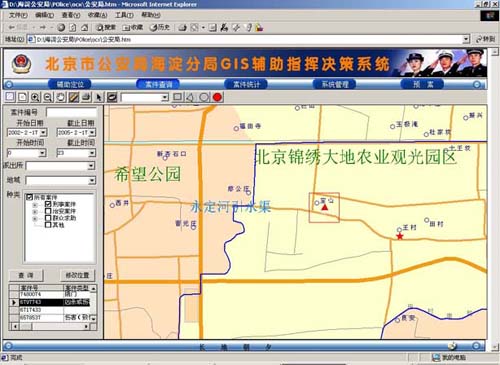
Task: Click the 修改位置 button
Action: [77, 275]
